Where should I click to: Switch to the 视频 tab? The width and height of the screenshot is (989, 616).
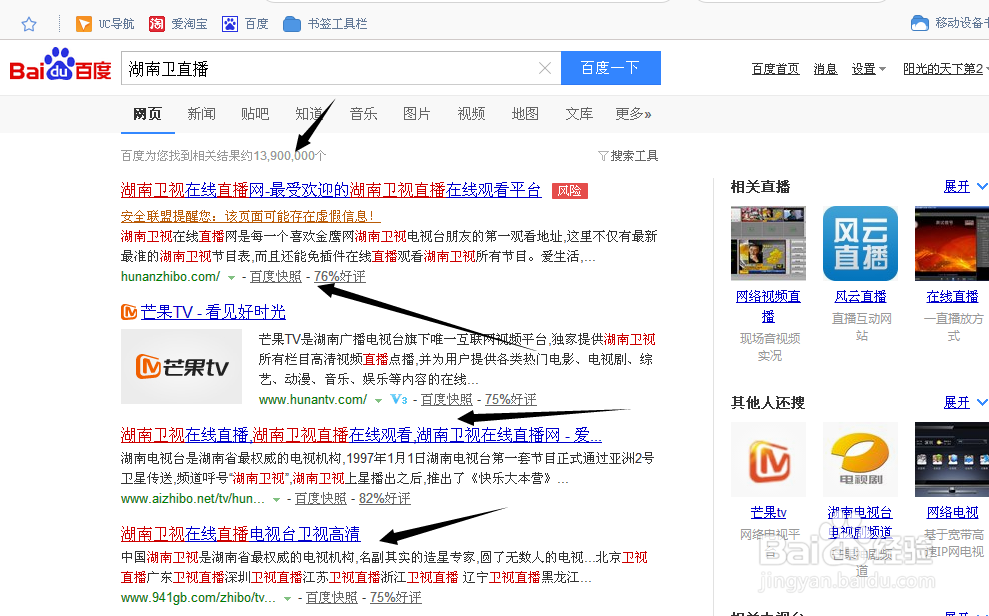coord(471,113)
